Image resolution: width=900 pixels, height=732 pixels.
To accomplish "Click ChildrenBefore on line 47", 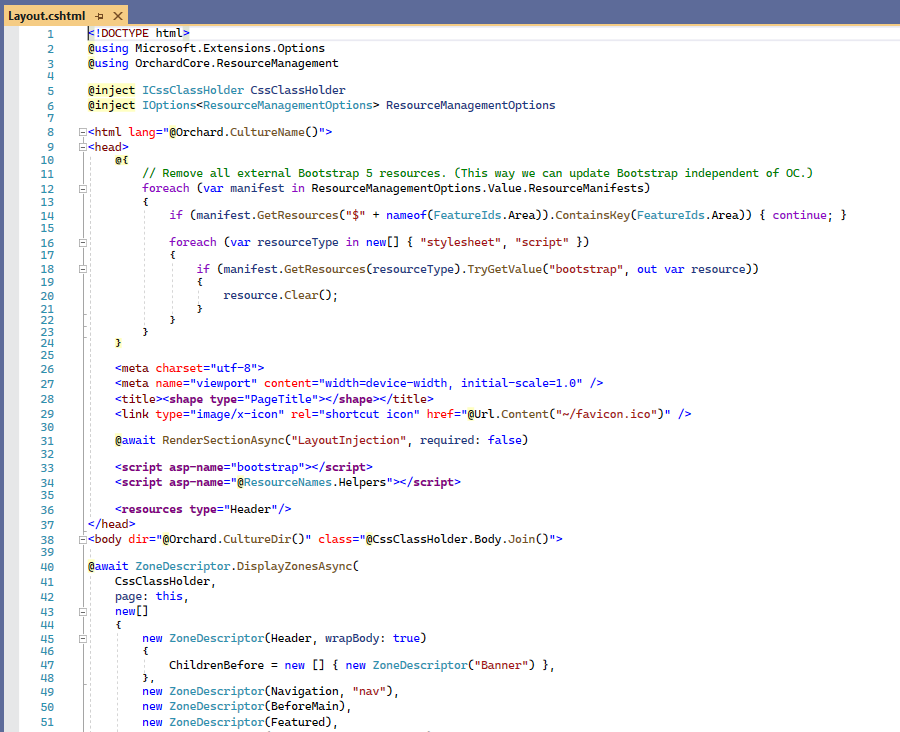I will (216, 665).
